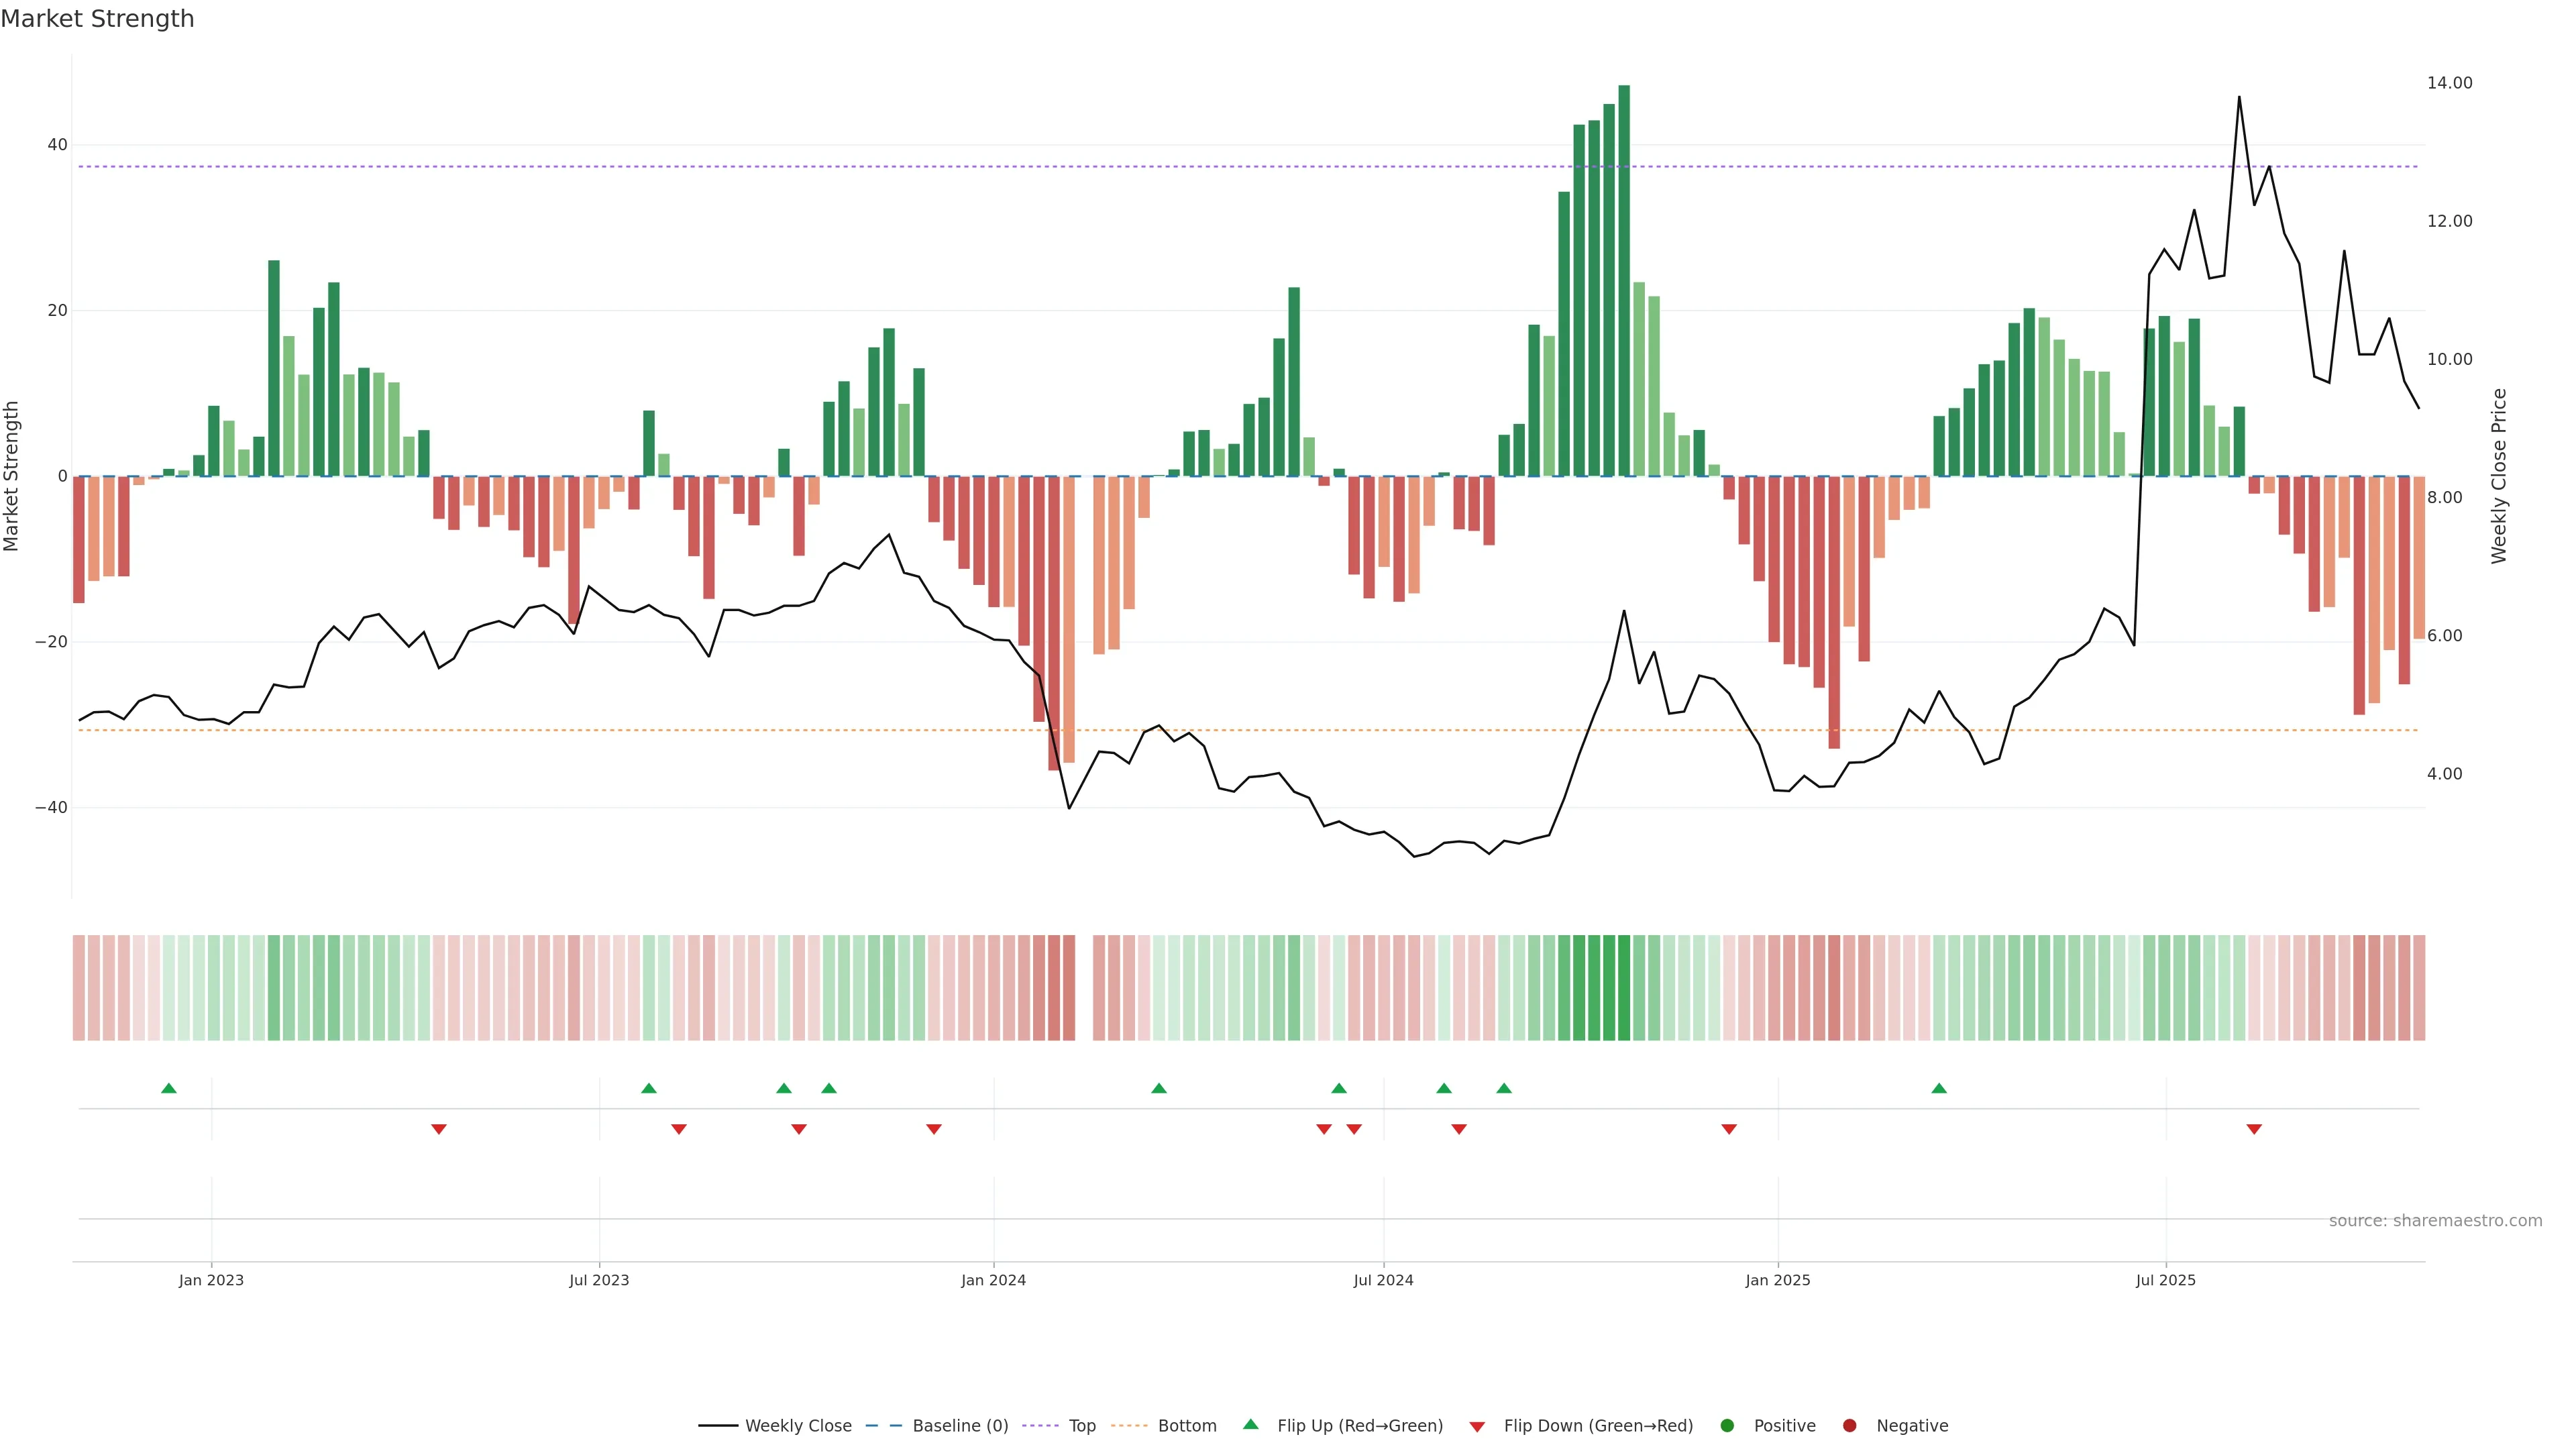Click the tallest dark green strength bar

(1624, 280)
